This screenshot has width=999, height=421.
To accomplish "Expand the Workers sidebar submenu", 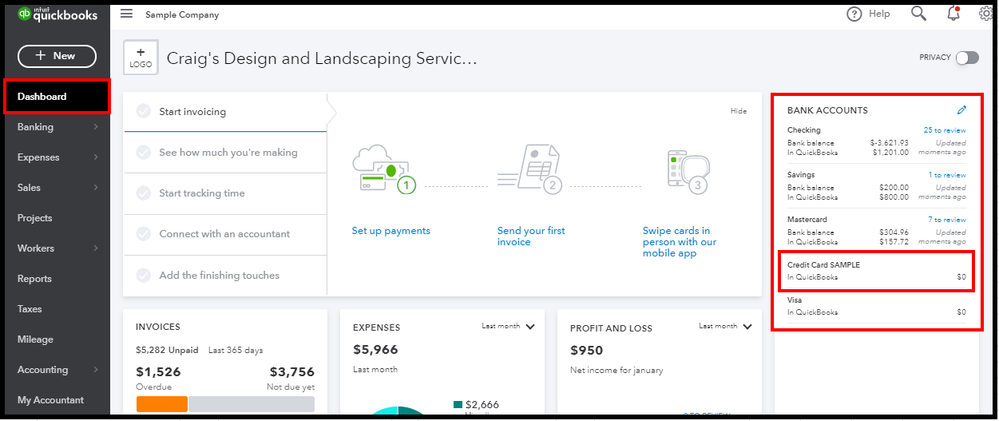I will coord(96,248).
